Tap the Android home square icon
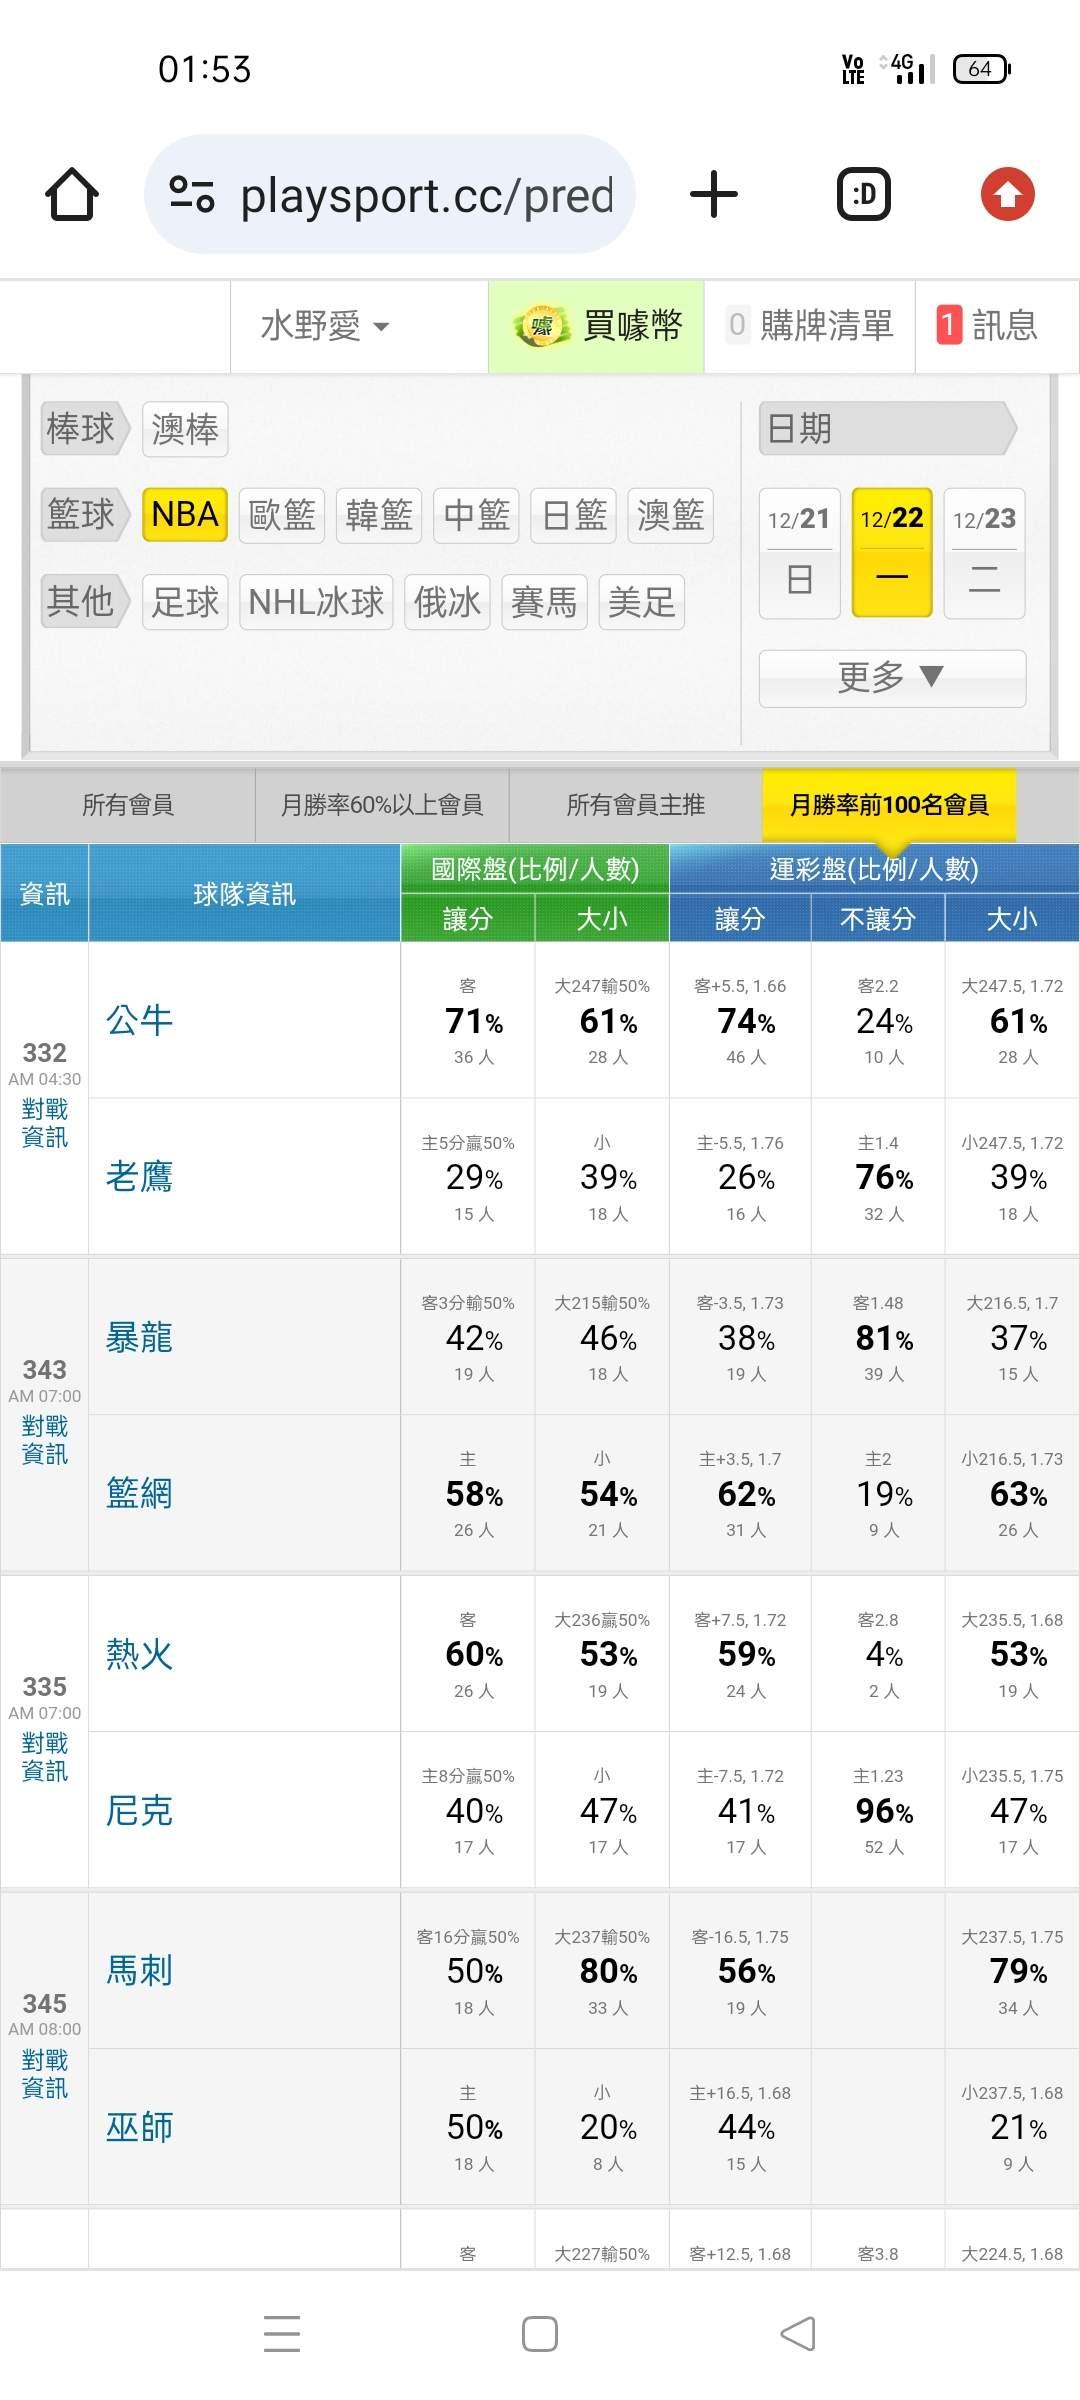 coord(540,2334)
